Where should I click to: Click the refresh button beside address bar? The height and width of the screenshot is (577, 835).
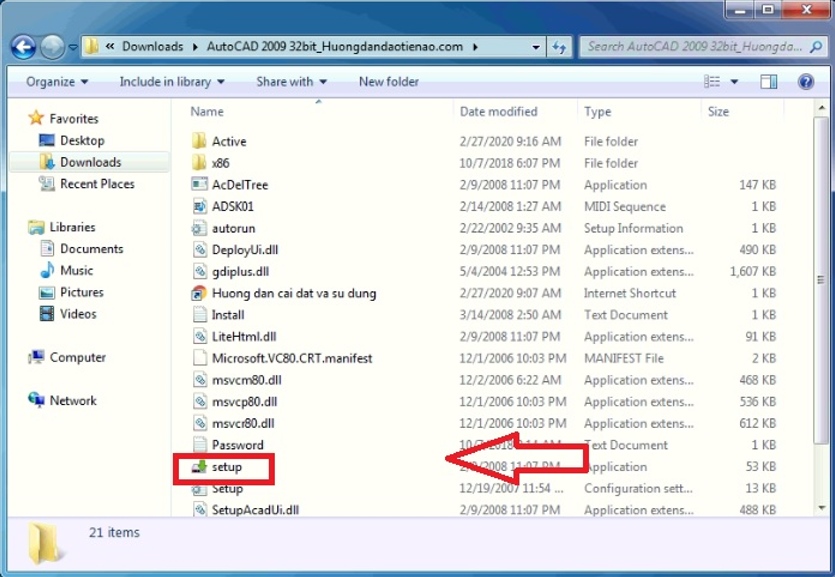(560, 46)
